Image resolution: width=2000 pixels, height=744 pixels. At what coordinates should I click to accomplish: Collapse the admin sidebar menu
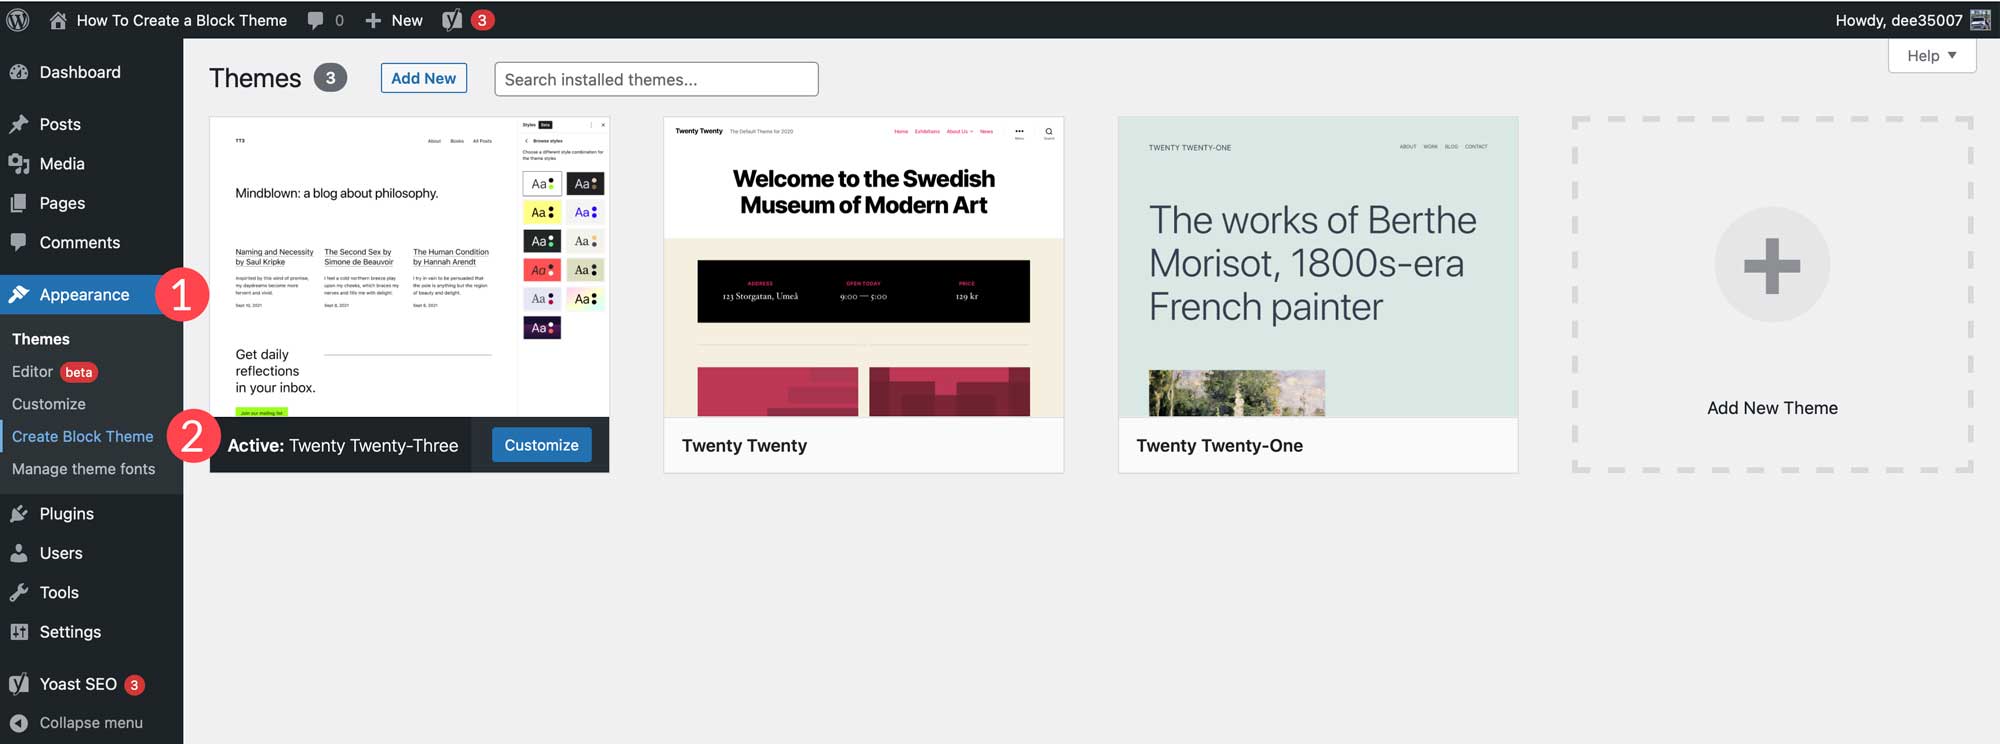tap(90, 723)
